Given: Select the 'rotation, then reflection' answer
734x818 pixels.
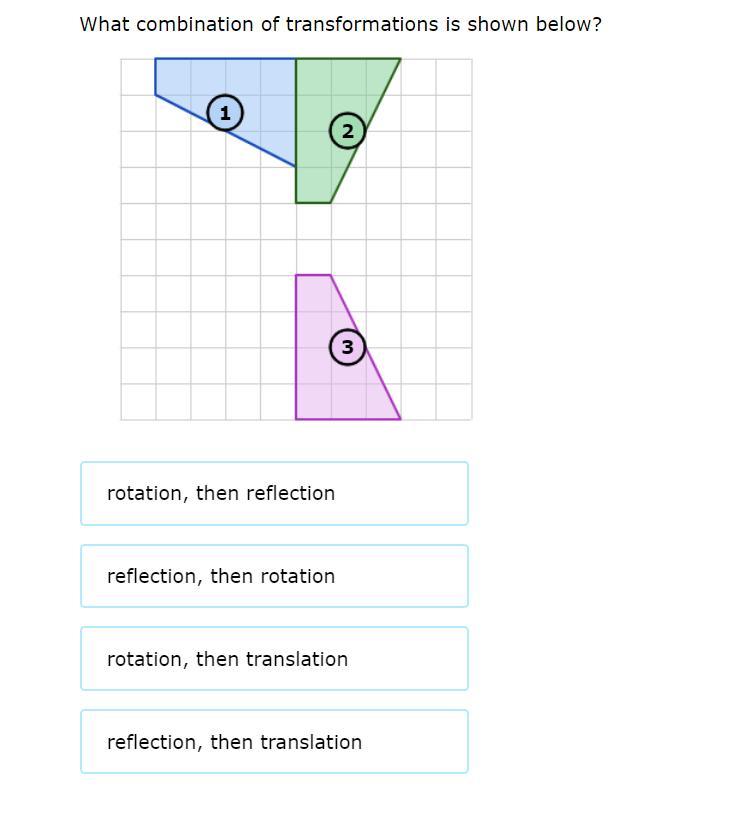Looking at the screenshot, I should pyautogui.click(x=274, y=493).
